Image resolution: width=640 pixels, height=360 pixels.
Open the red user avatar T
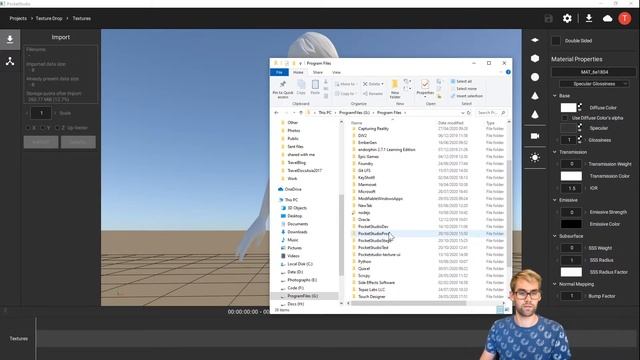click(x=624, y=18)
